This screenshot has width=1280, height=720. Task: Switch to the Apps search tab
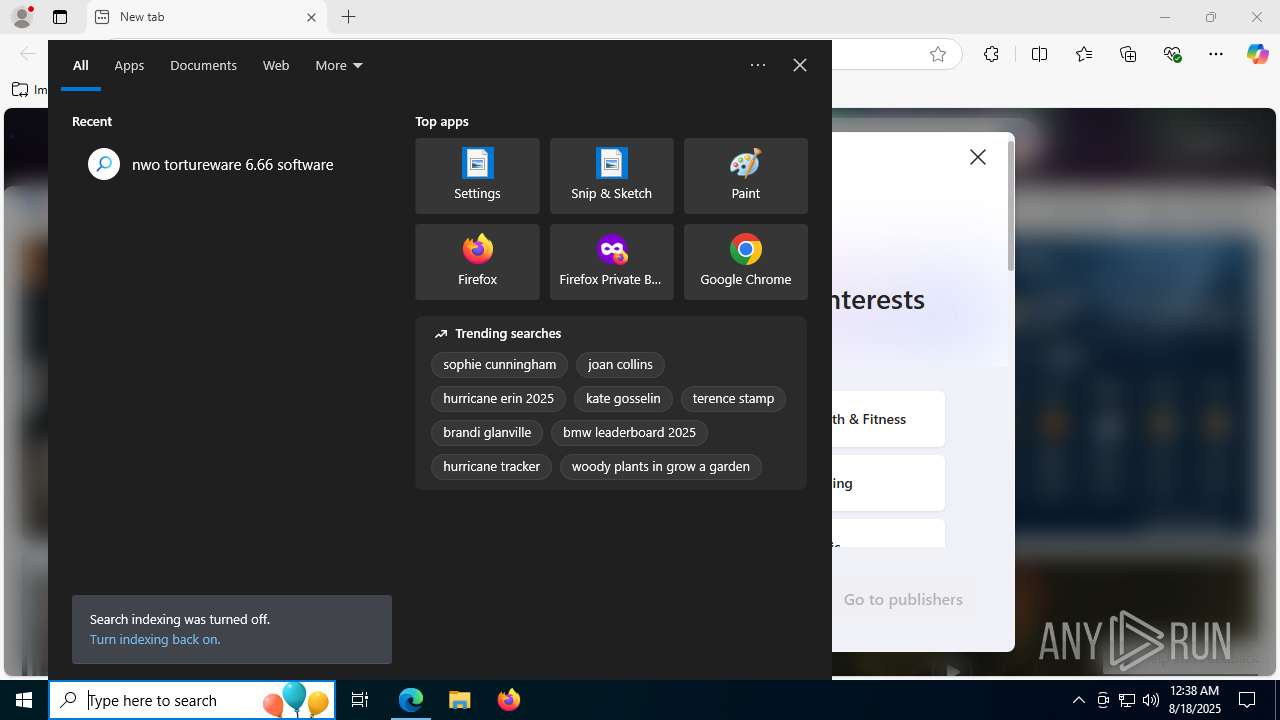point(129,65)
